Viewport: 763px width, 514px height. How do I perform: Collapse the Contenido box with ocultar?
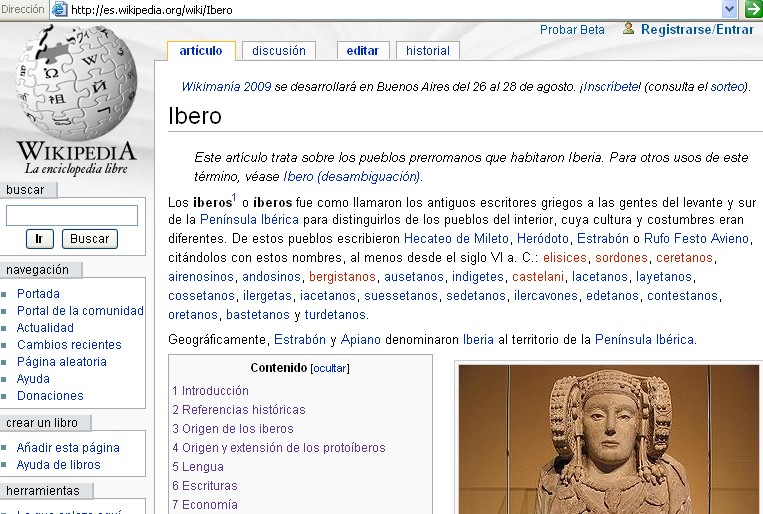click(330, 368)
